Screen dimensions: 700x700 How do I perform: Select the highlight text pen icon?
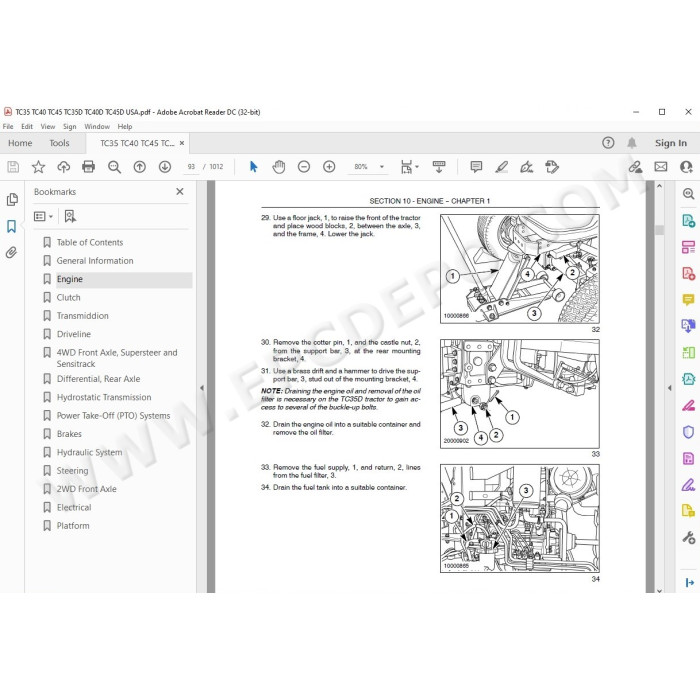point(501,167)
